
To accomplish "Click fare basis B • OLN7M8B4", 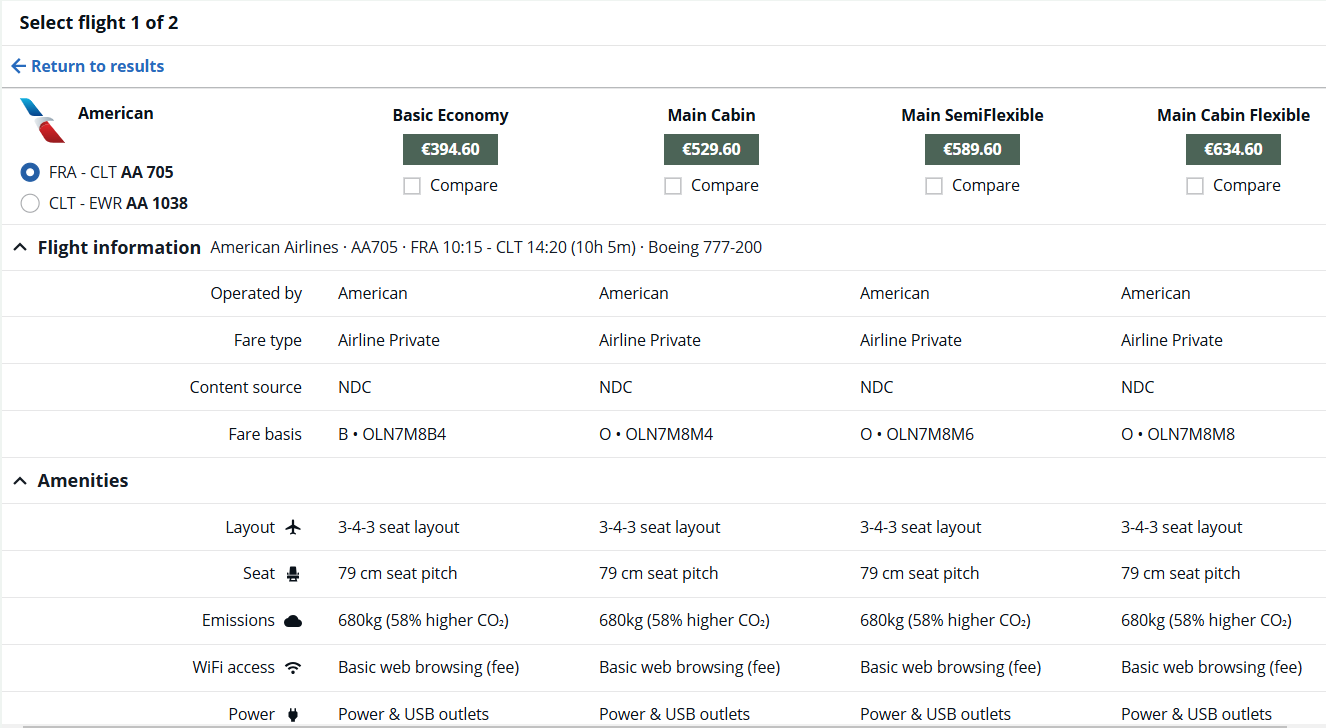I will click(x=392, y=434).
